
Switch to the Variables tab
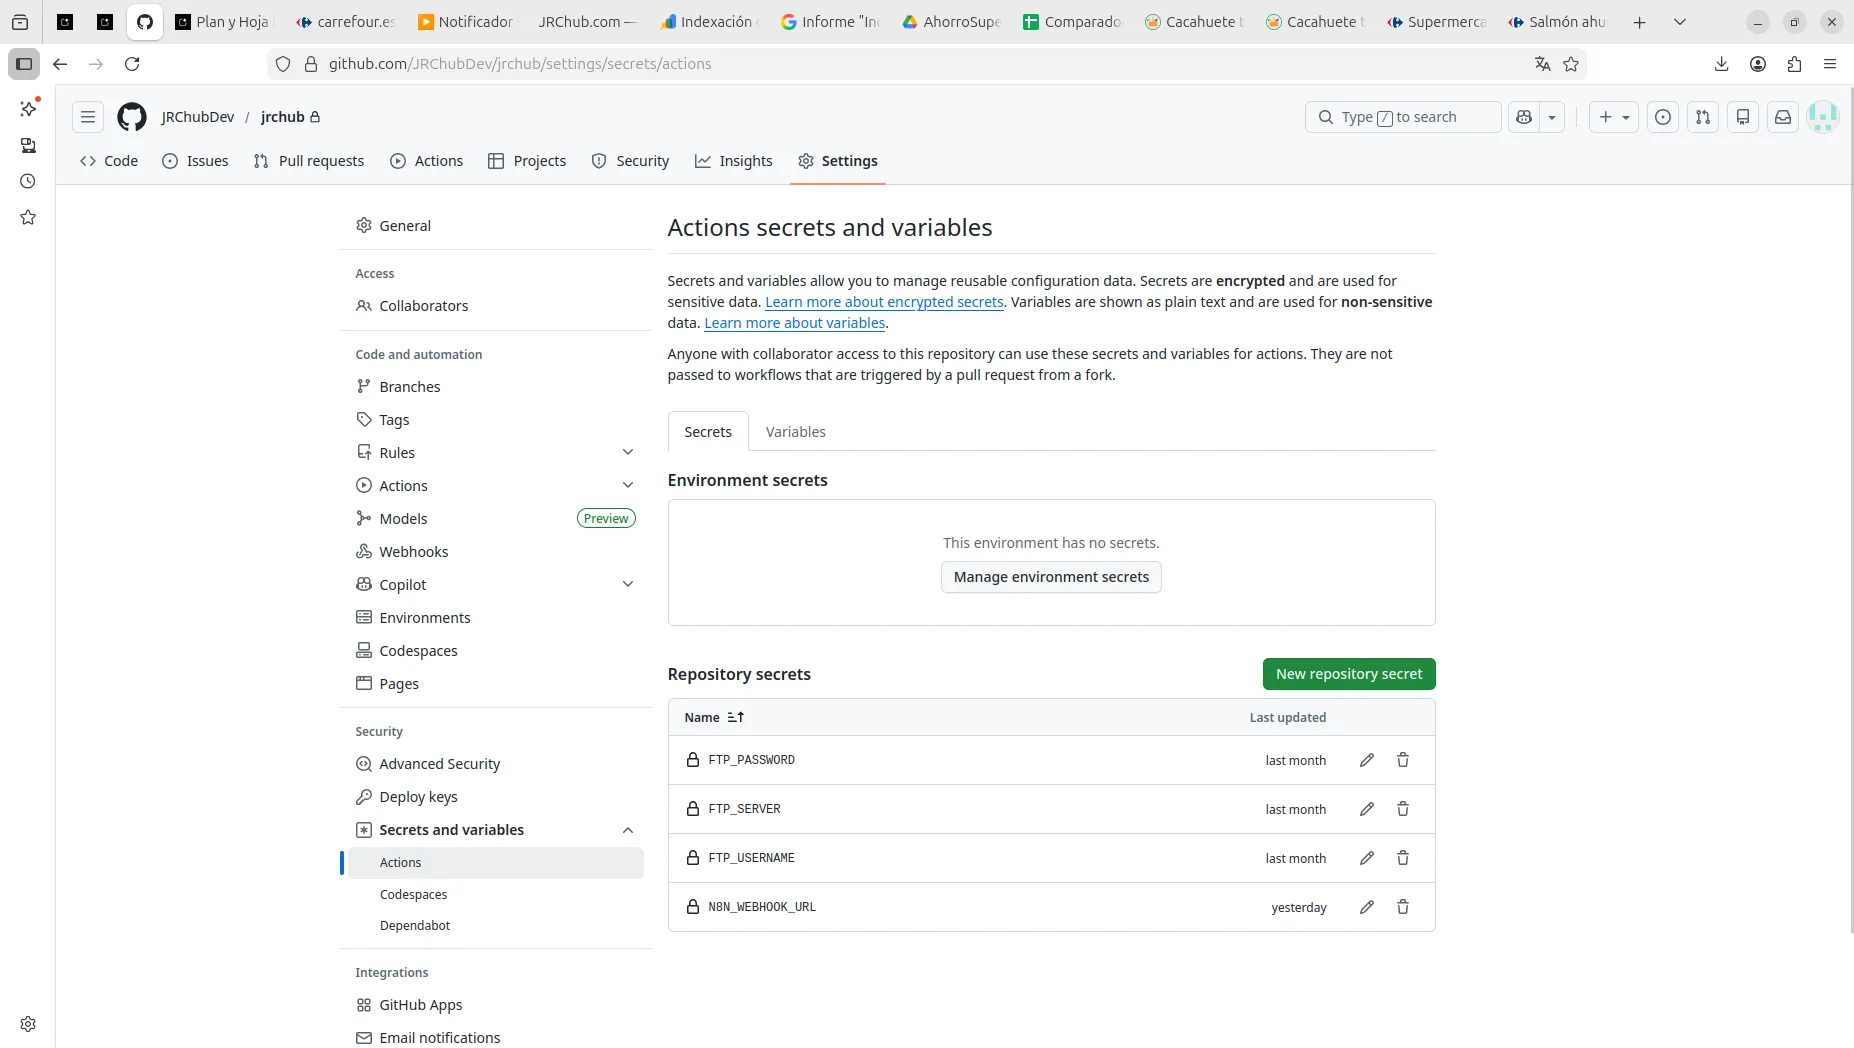[796, 432]
